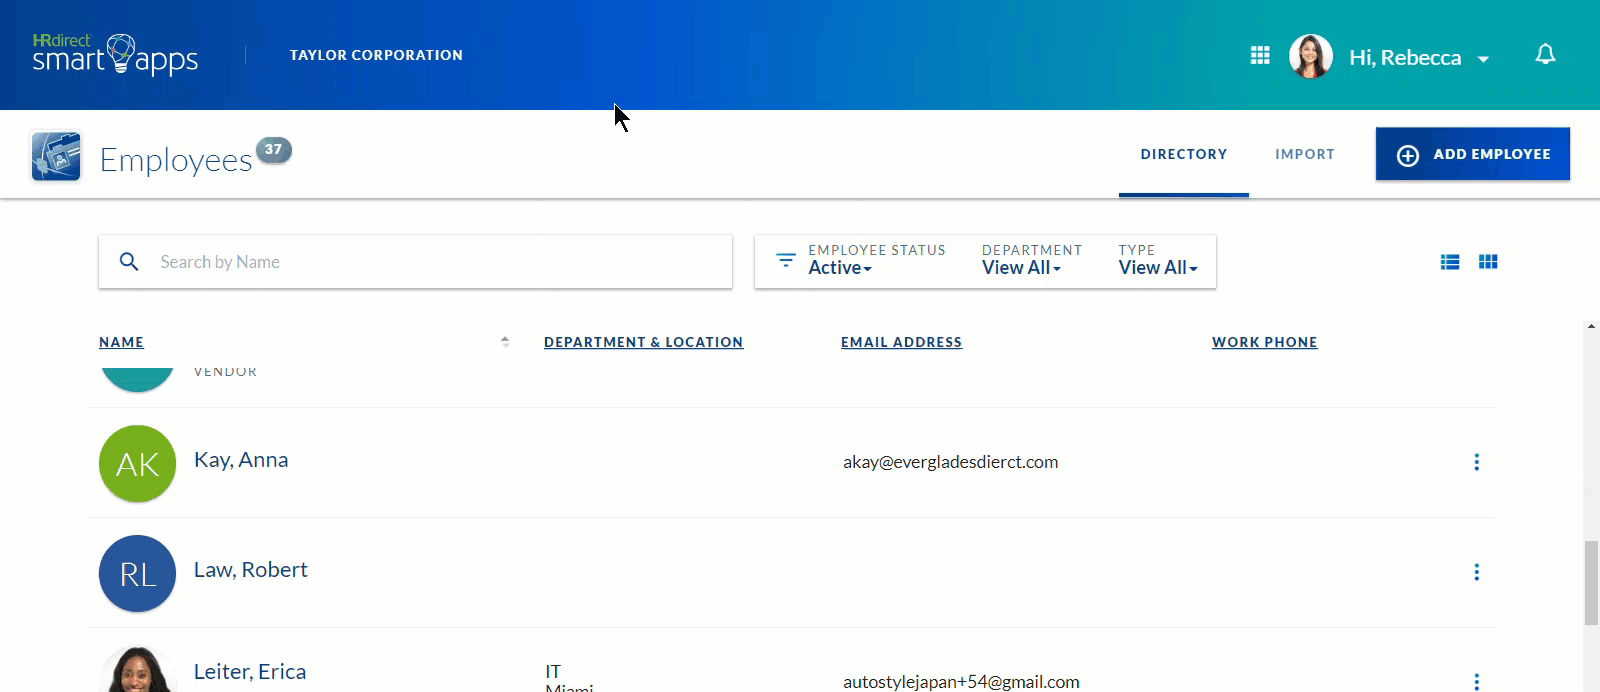Image resolution: width=1600 pixels, height=692 pixels.
Task: Sort by Department & Location column
Action: [643, 342]
